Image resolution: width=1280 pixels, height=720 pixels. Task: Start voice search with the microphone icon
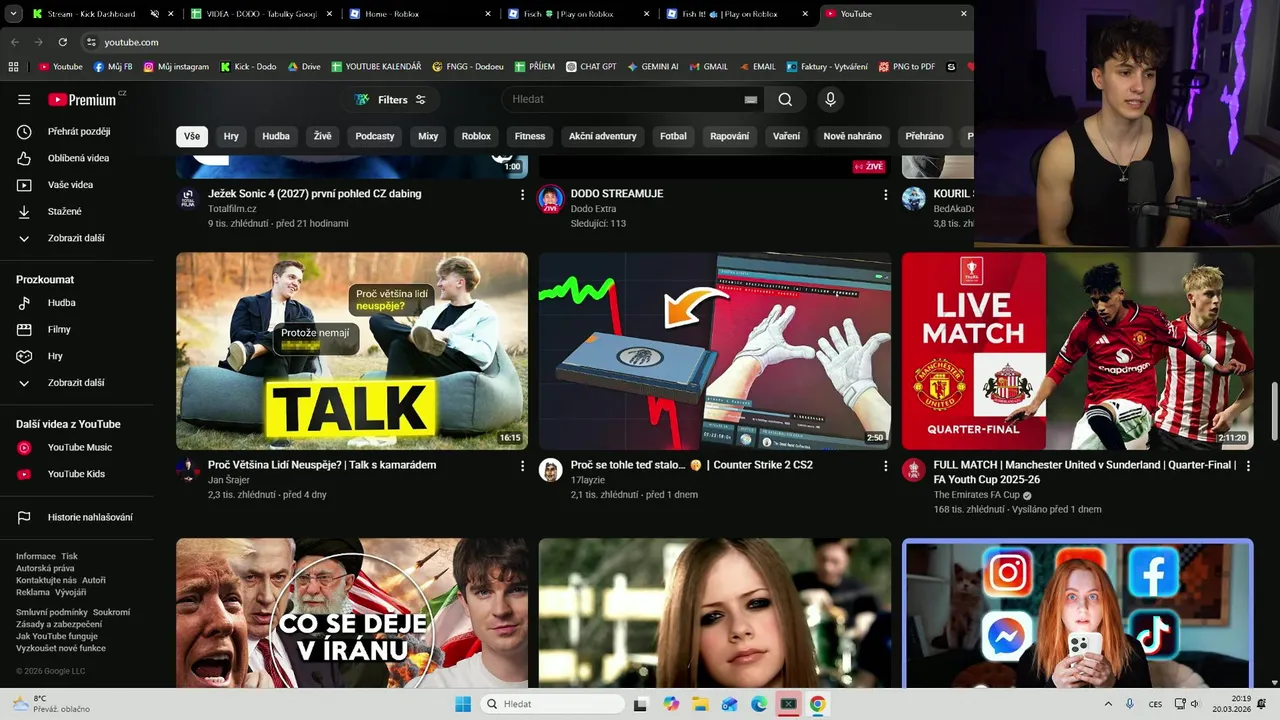coord(830,99)
